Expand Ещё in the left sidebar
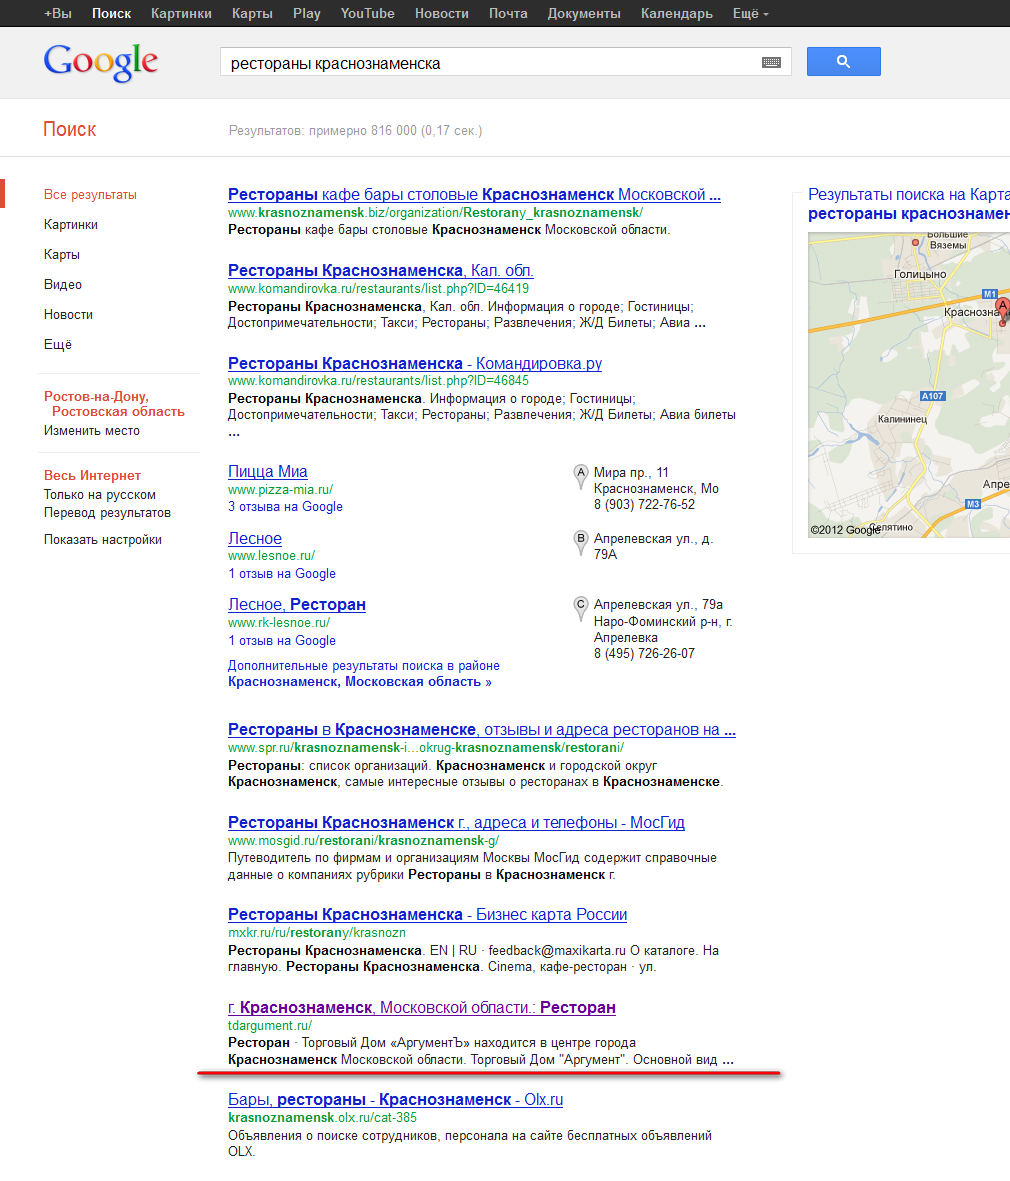Screen dimensions: 1010x1181 [58, 345]
